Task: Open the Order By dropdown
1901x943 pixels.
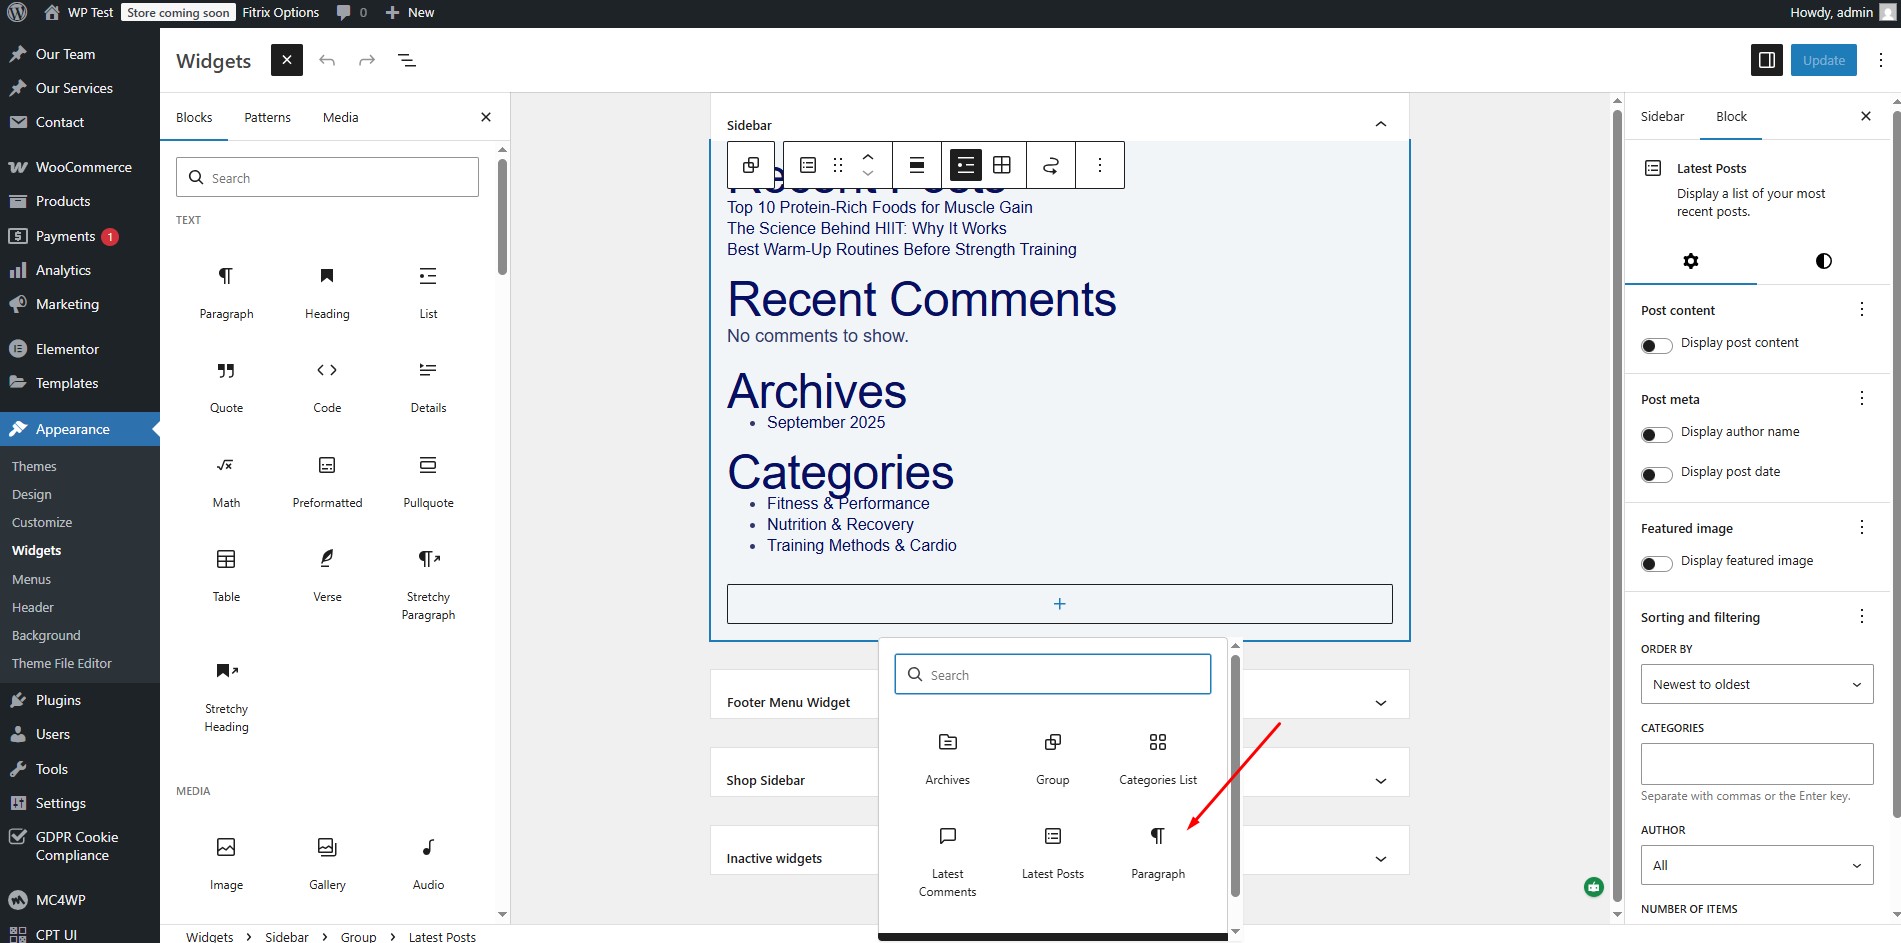Action: point(1756,685)
